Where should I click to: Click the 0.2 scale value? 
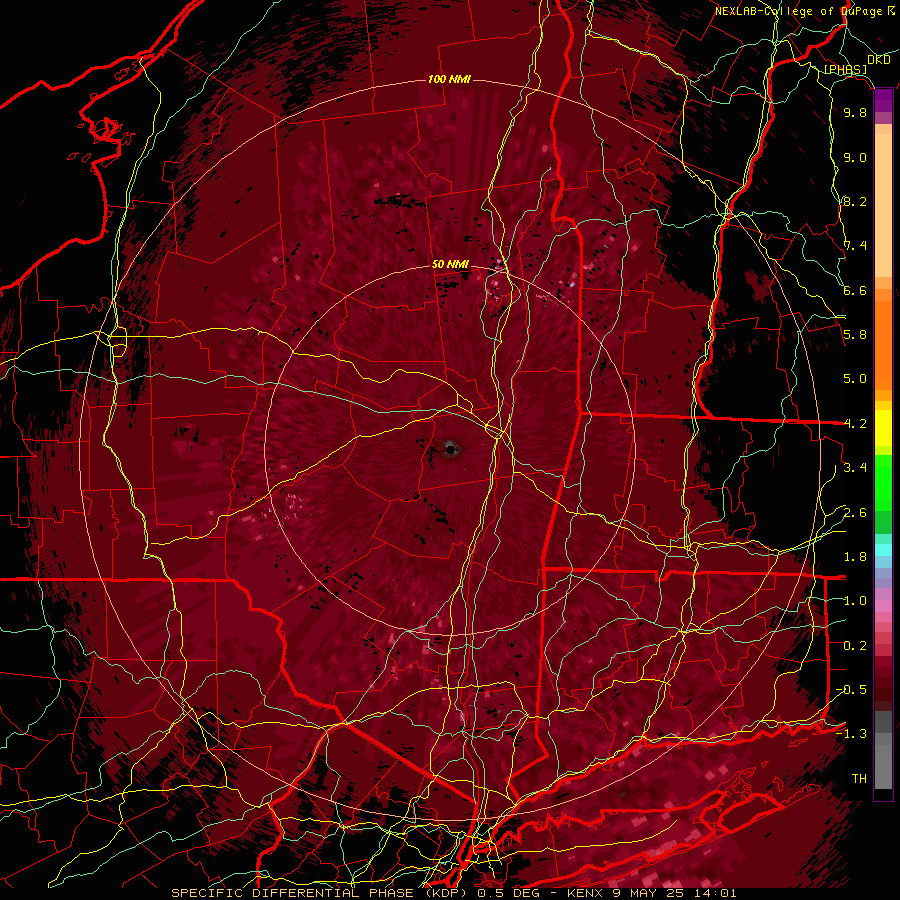tap(855, 645)
